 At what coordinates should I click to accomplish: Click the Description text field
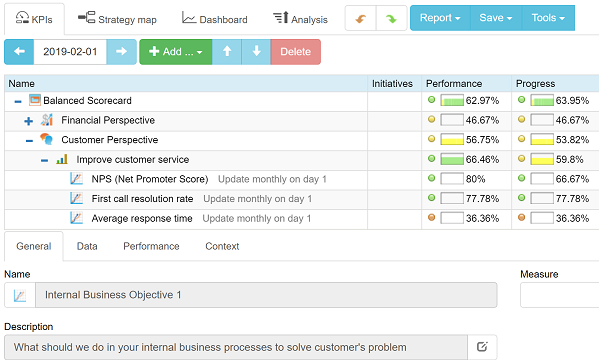click(x=236, y=347)
